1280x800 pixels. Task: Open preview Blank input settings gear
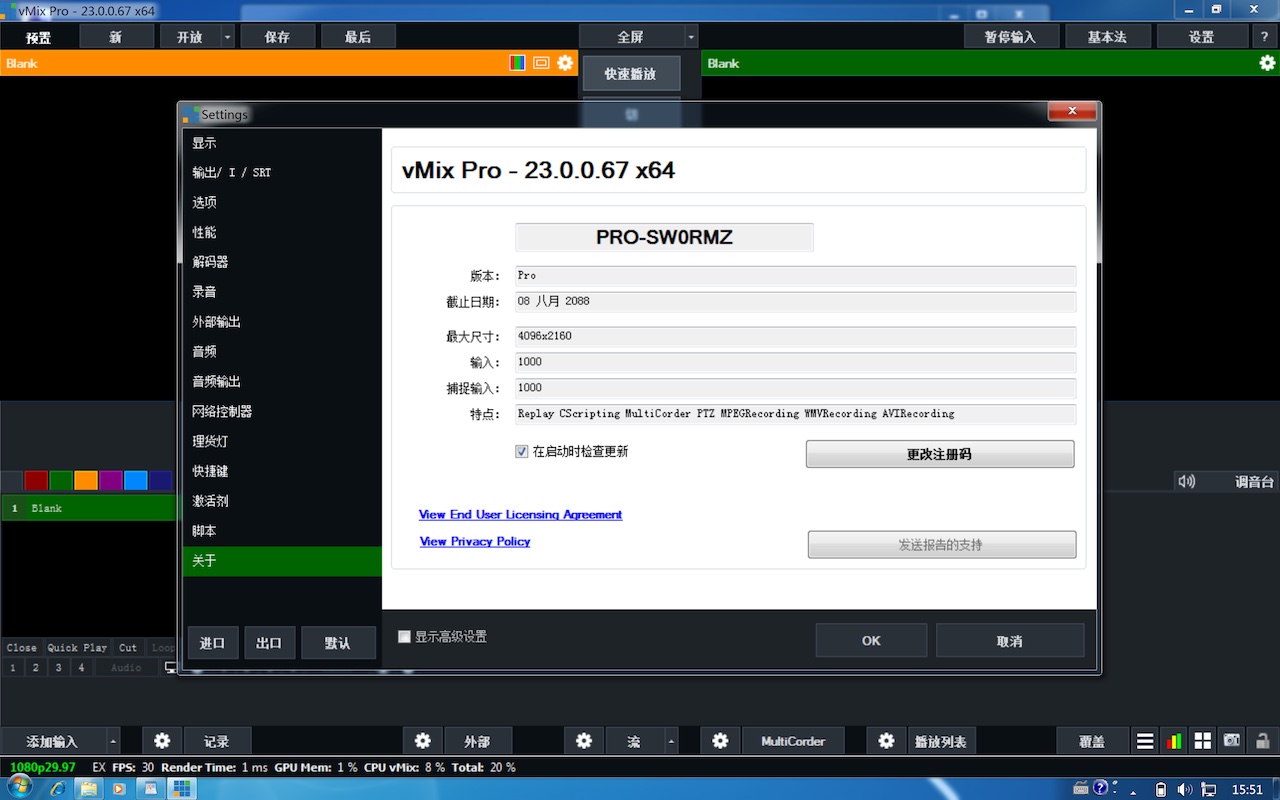(x=565, y=63)
